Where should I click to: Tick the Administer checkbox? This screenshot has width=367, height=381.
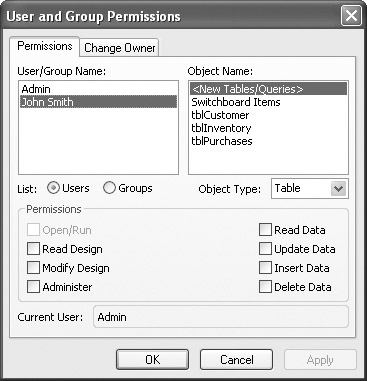[x=33, y=287]
